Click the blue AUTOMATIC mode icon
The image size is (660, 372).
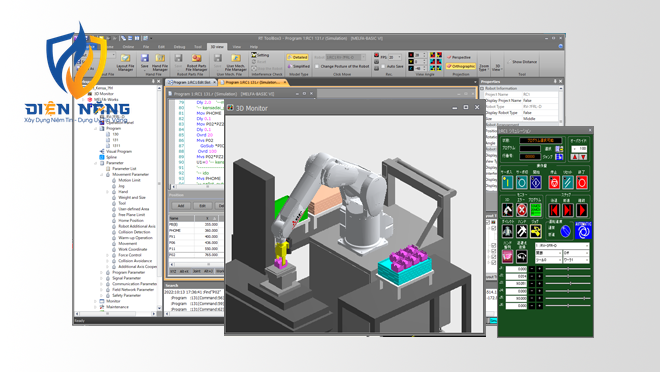583,231
